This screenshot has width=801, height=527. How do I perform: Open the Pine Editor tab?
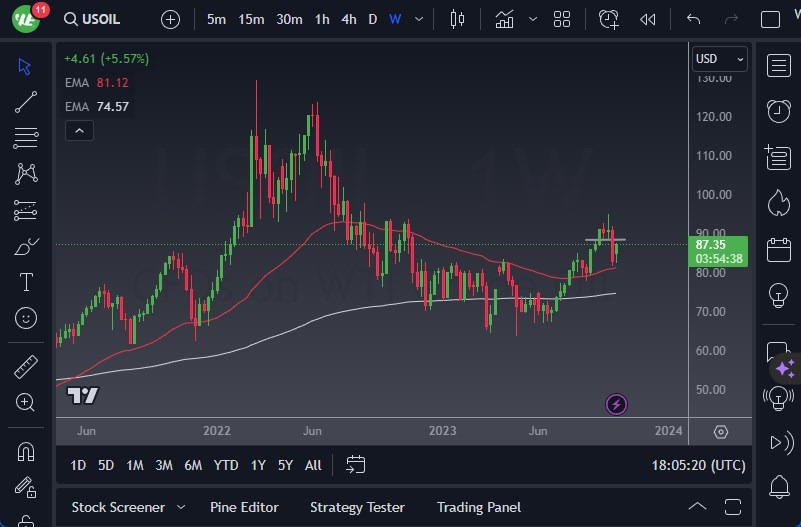(x=244, y=507)
